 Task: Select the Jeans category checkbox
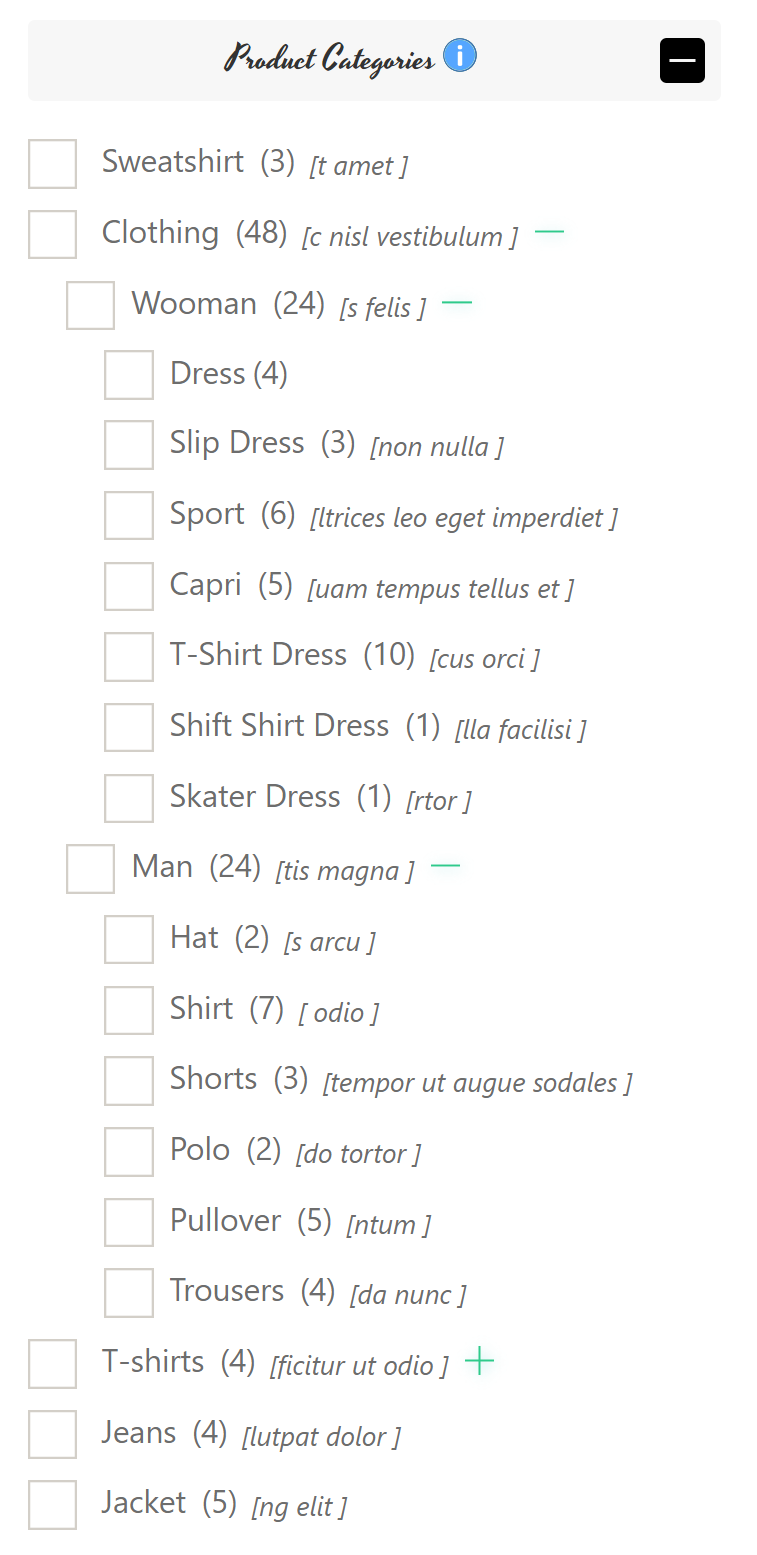[53, 1435]
